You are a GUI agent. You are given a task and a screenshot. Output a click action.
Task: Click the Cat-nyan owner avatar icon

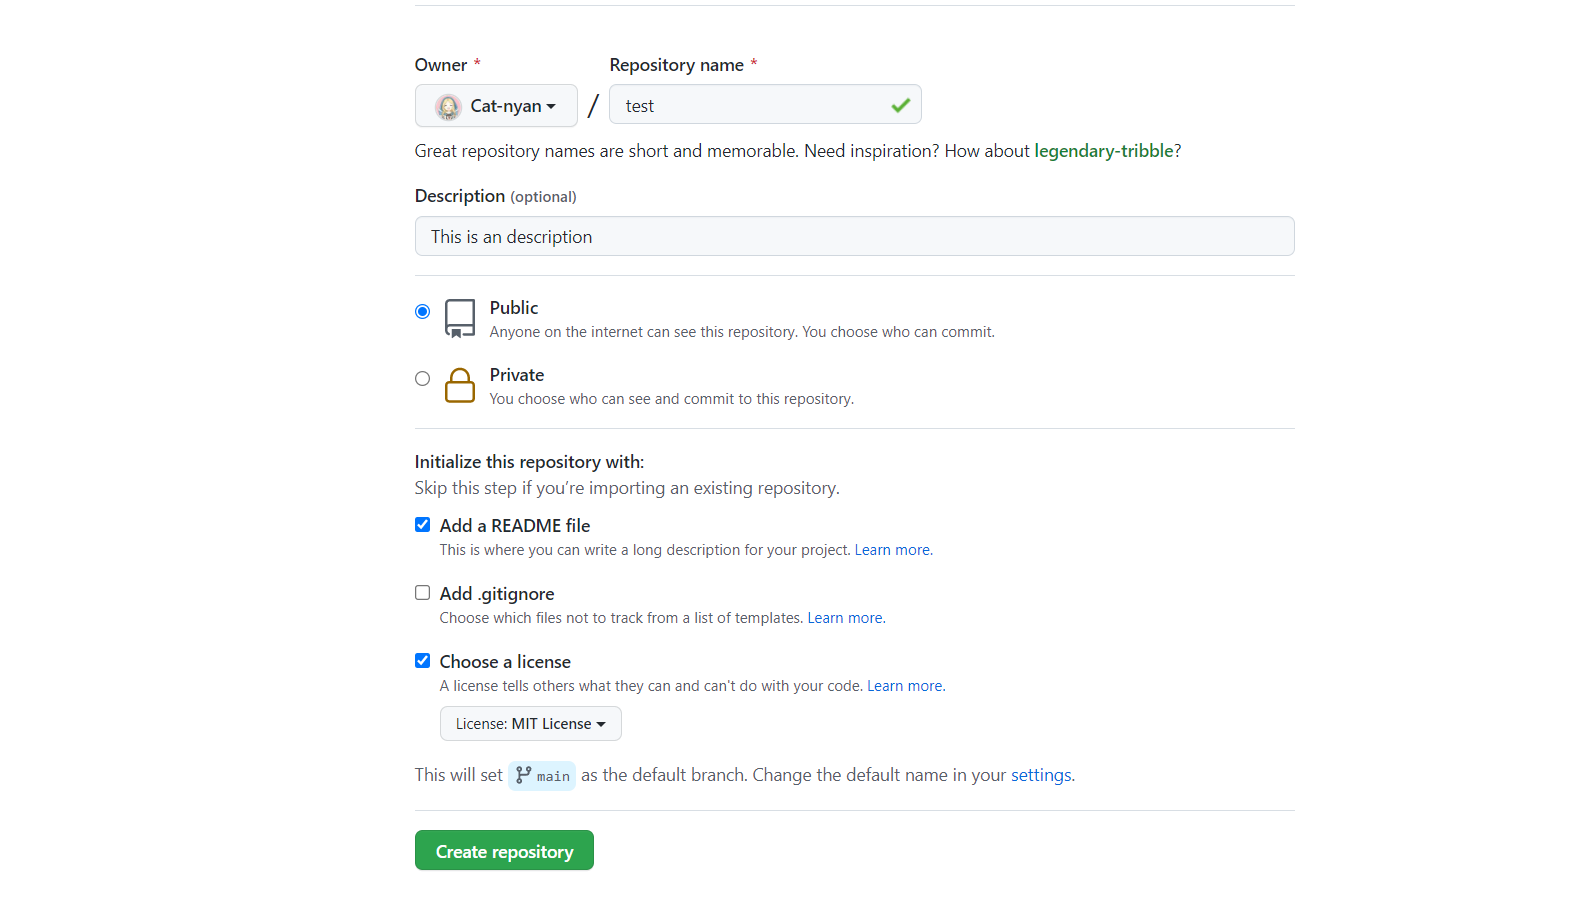point(448,106)
